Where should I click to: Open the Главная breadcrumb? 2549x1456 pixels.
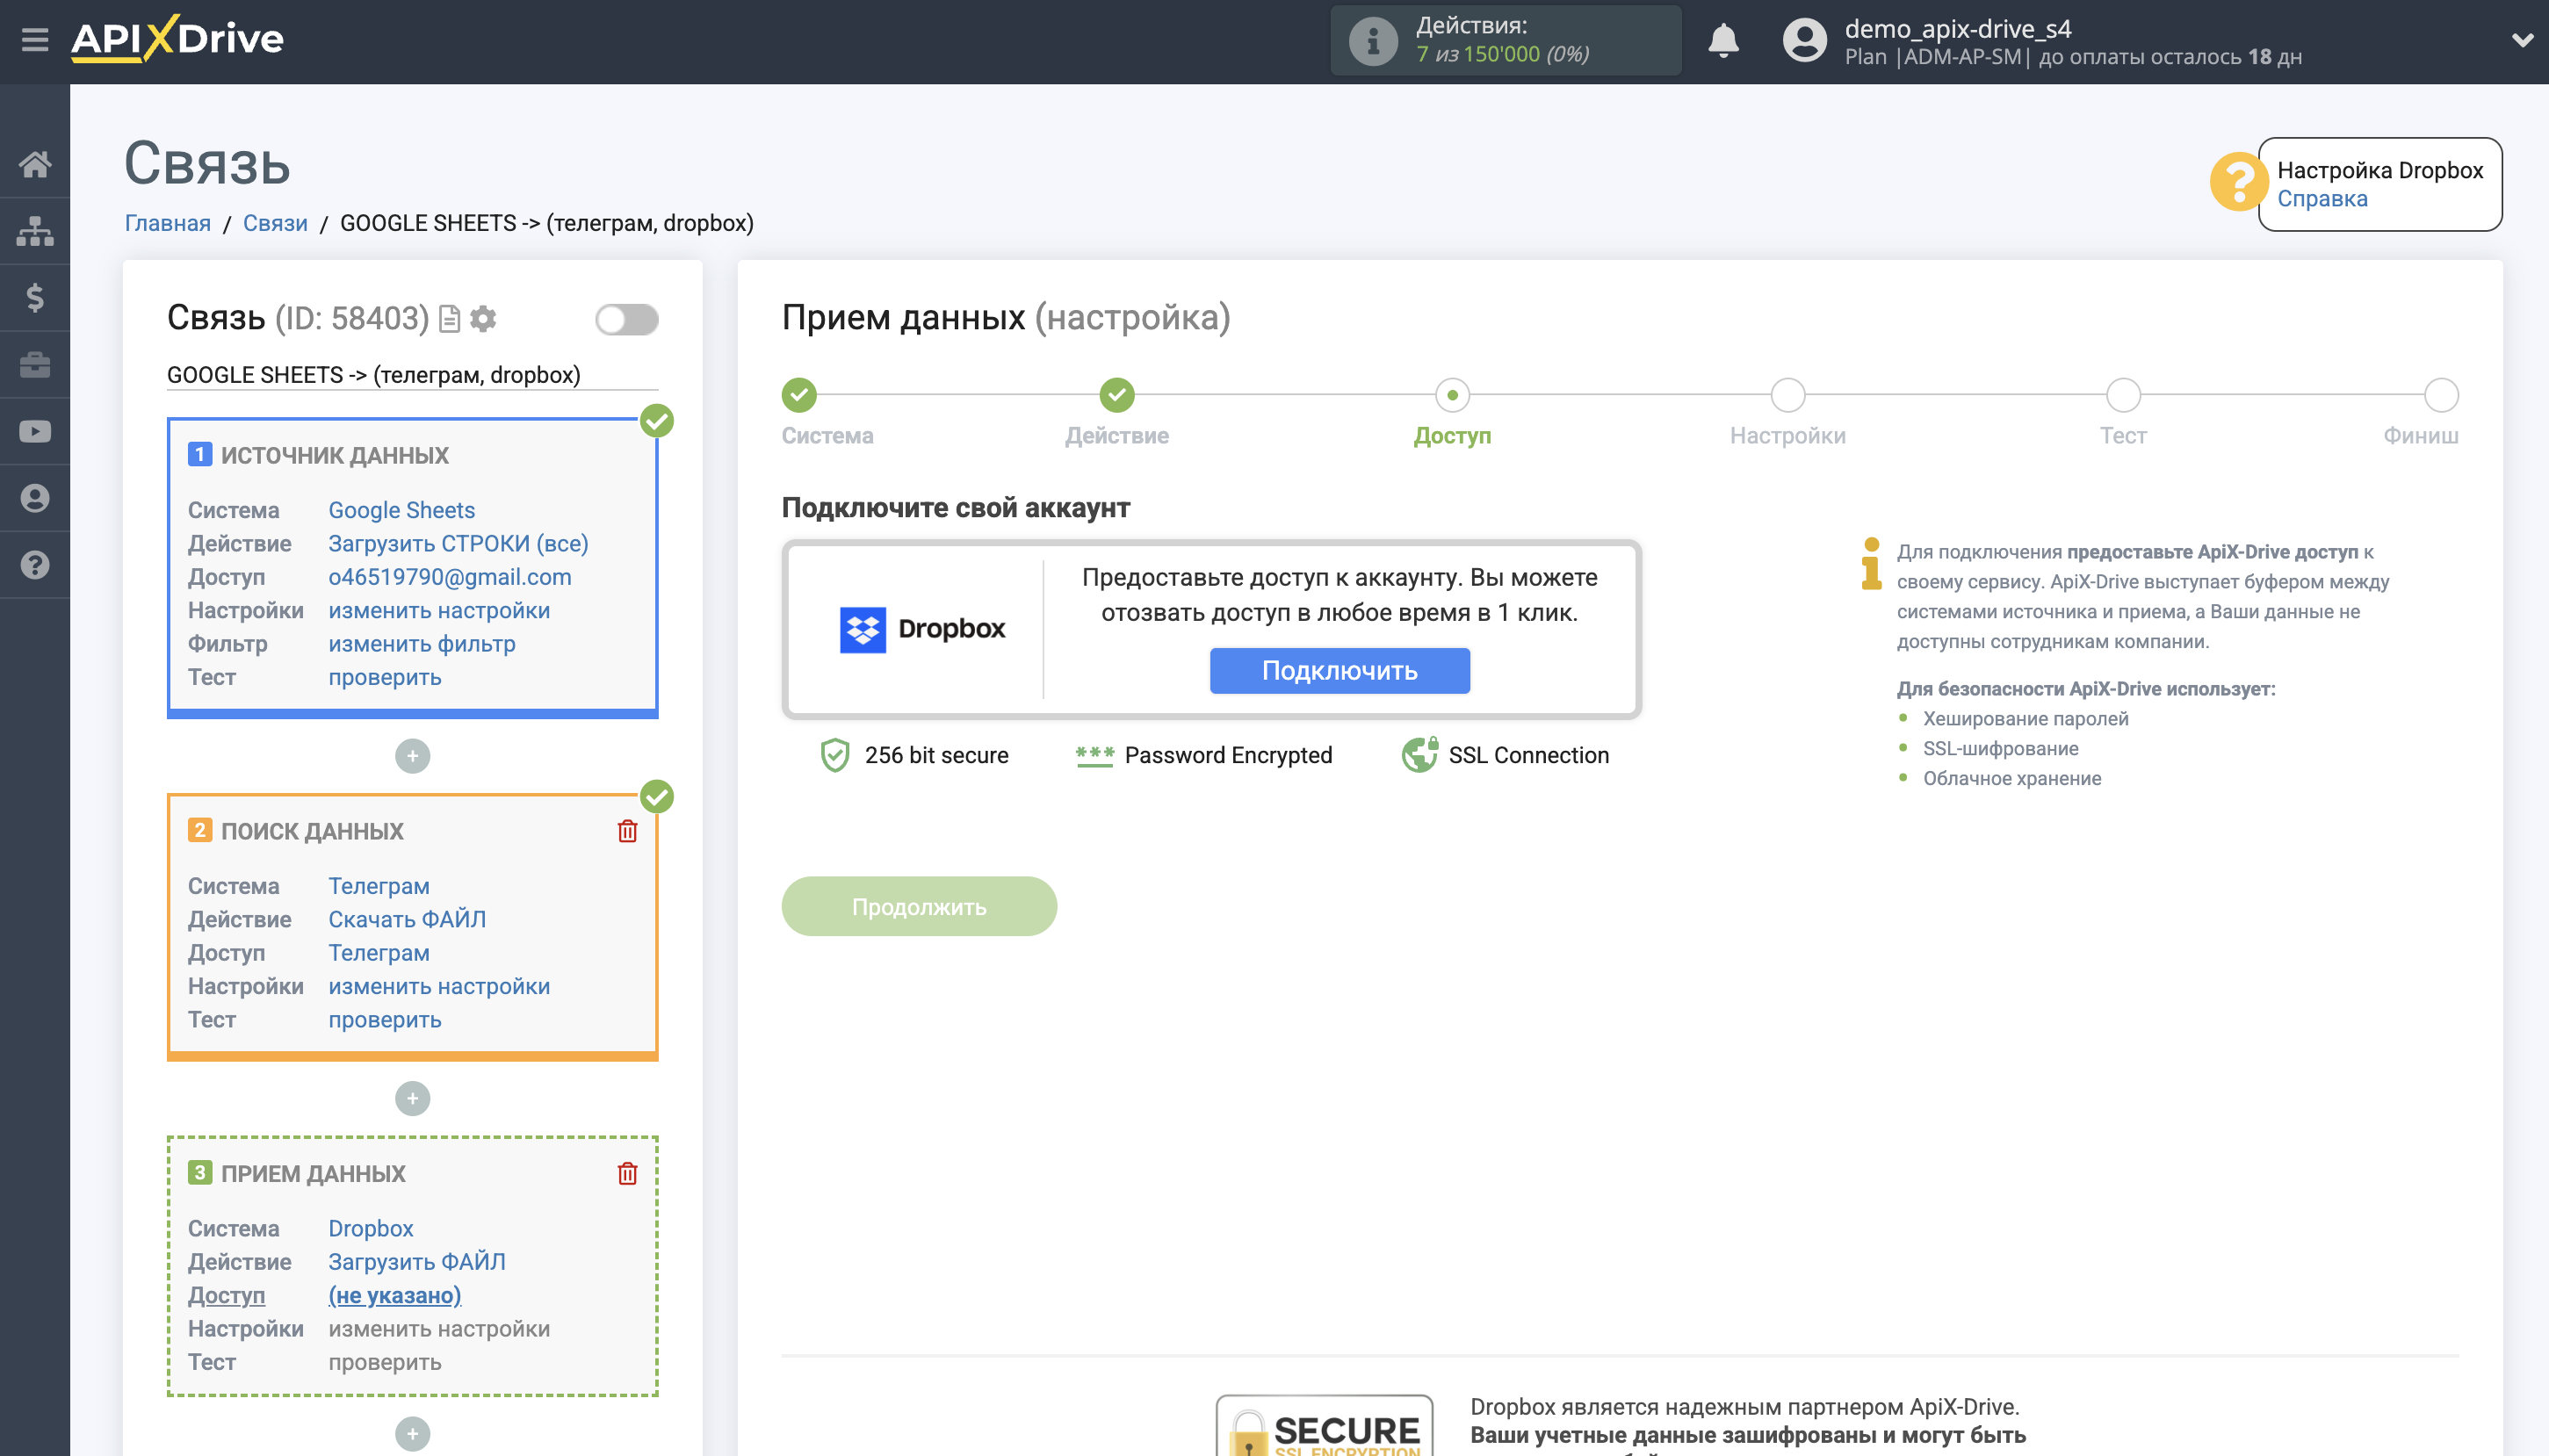(x=168, y=222)
